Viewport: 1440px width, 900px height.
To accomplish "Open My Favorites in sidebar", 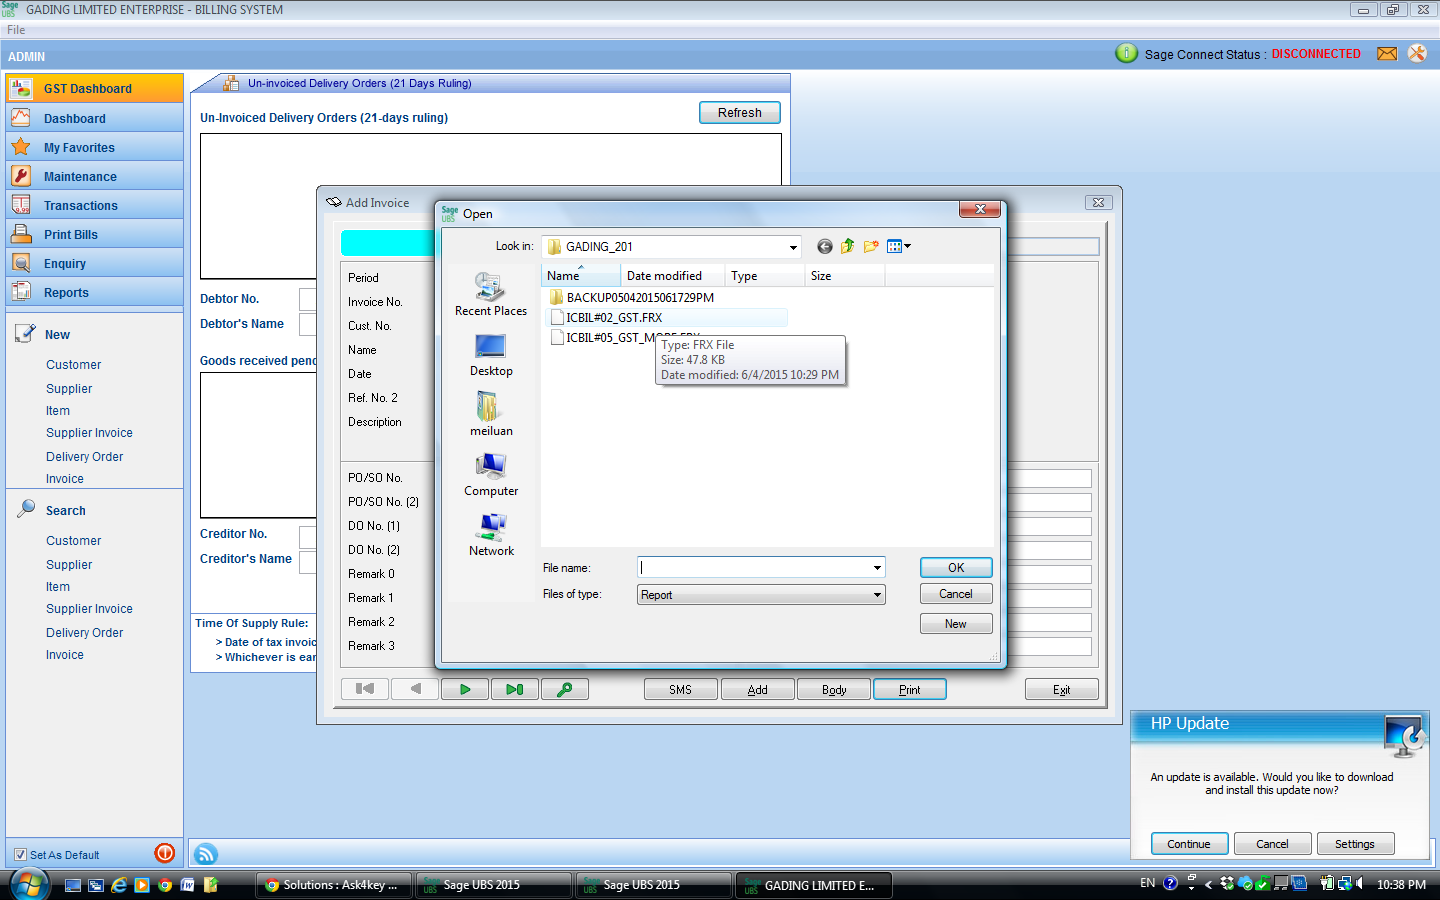I will [94, 147].
